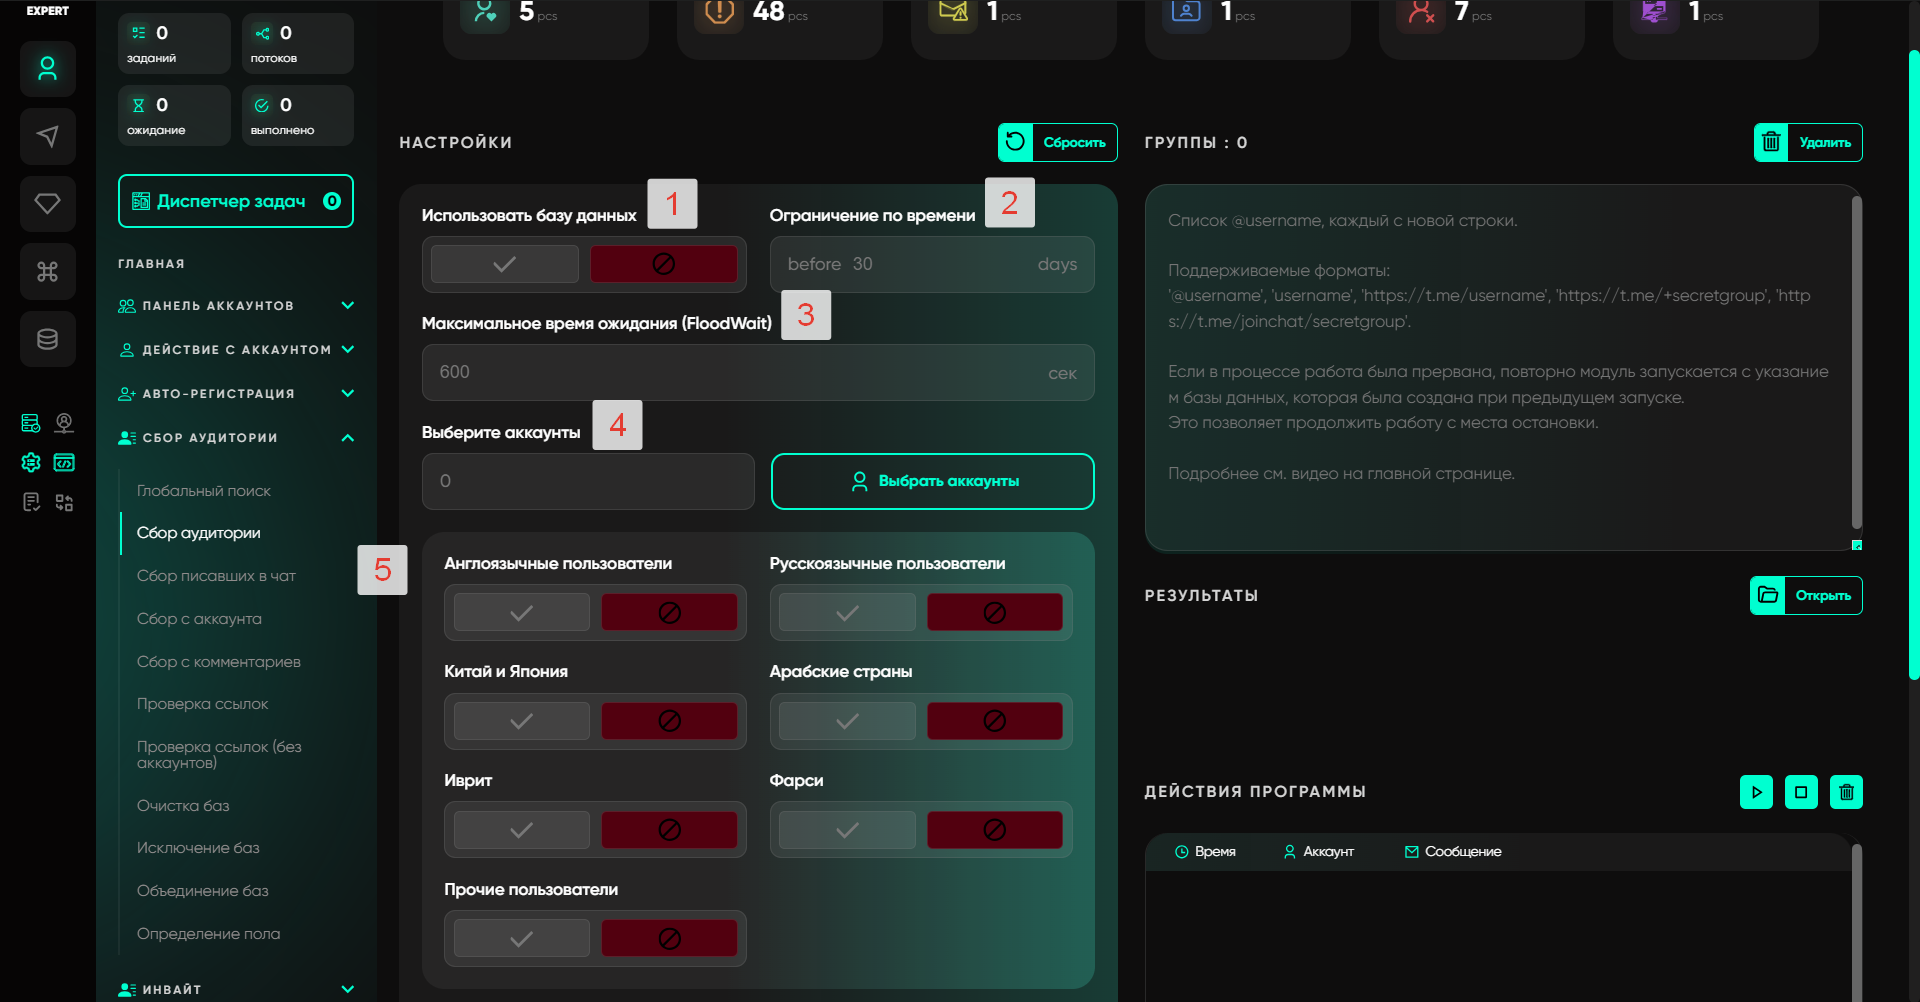Open Глобальный поиск menu item

coord(204,491)
